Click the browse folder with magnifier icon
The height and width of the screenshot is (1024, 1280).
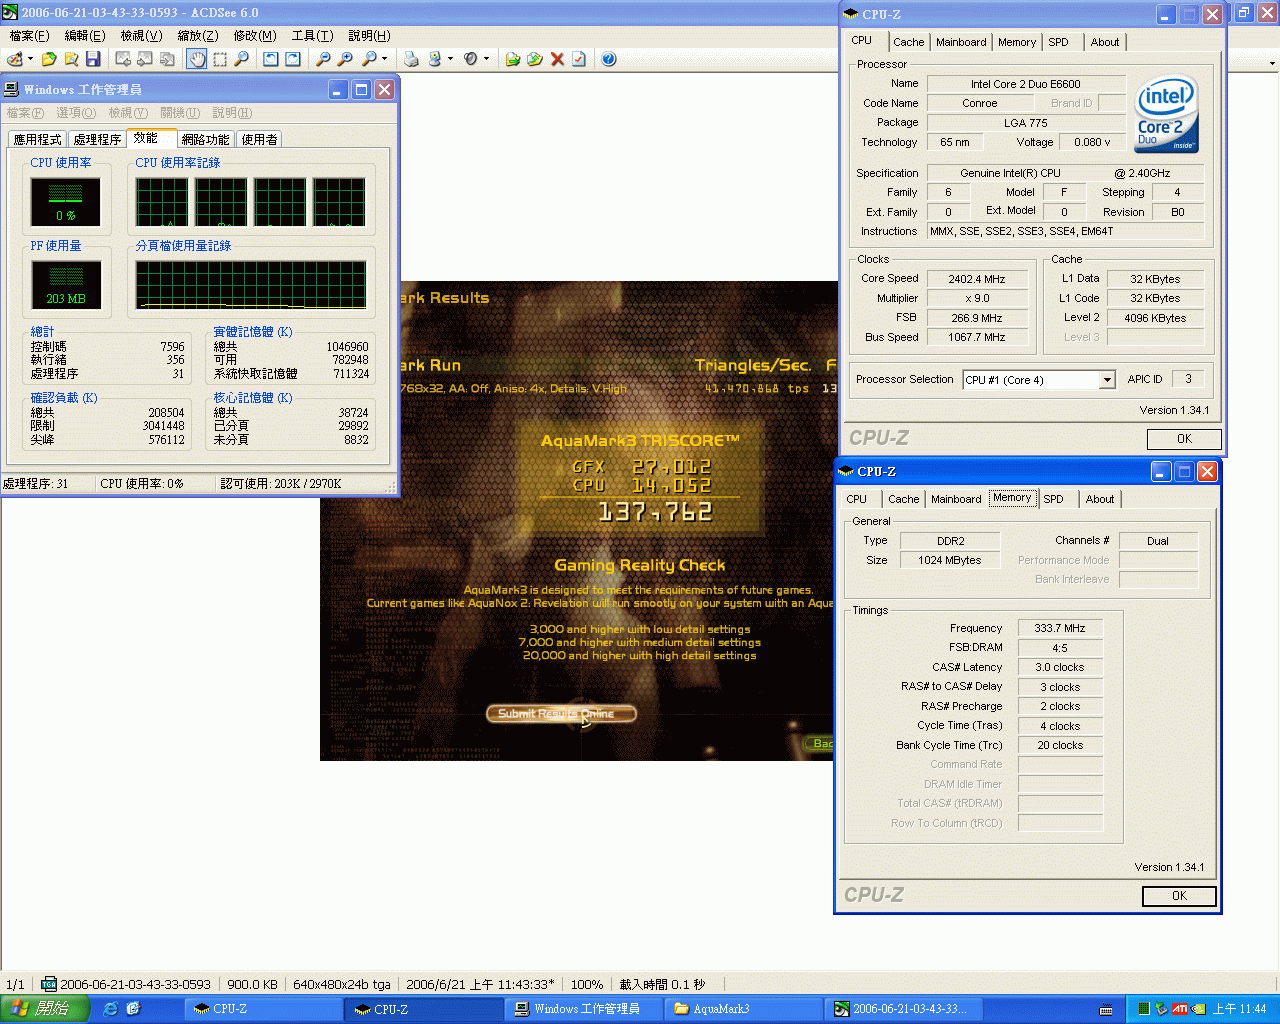coord(71,59)
